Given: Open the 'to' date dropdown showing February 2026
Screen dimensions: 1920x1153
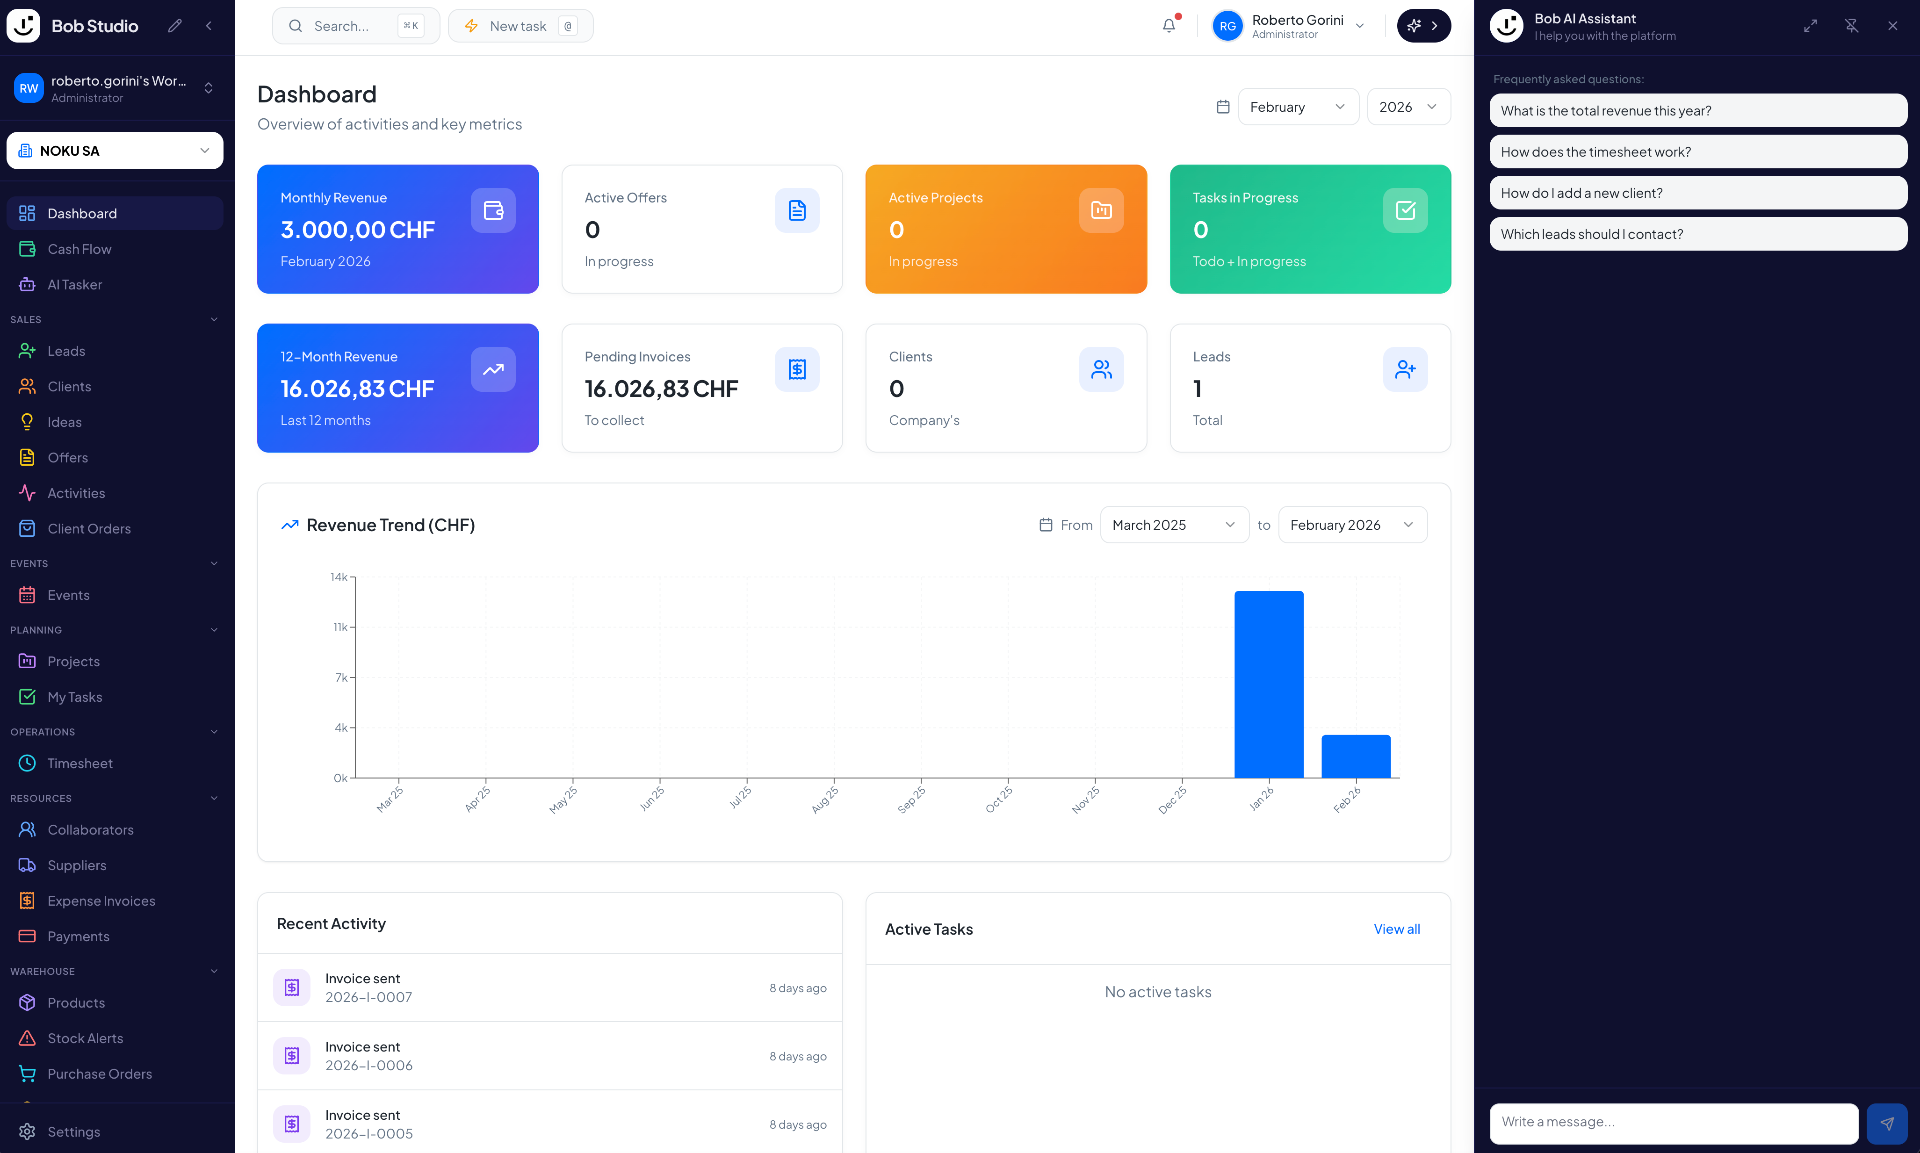Looking at the screenshot, I should [x=1352, y=524].
